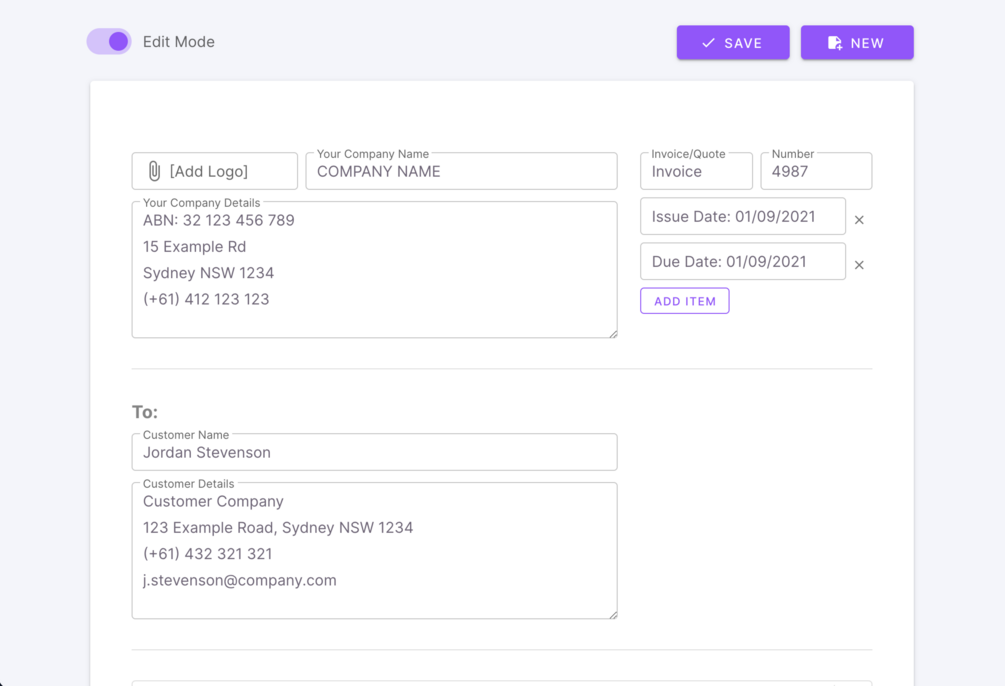The height and width of the screenshot is (686, 1005).
Task: Click the invoice Number field
Action: click(816, 172)
